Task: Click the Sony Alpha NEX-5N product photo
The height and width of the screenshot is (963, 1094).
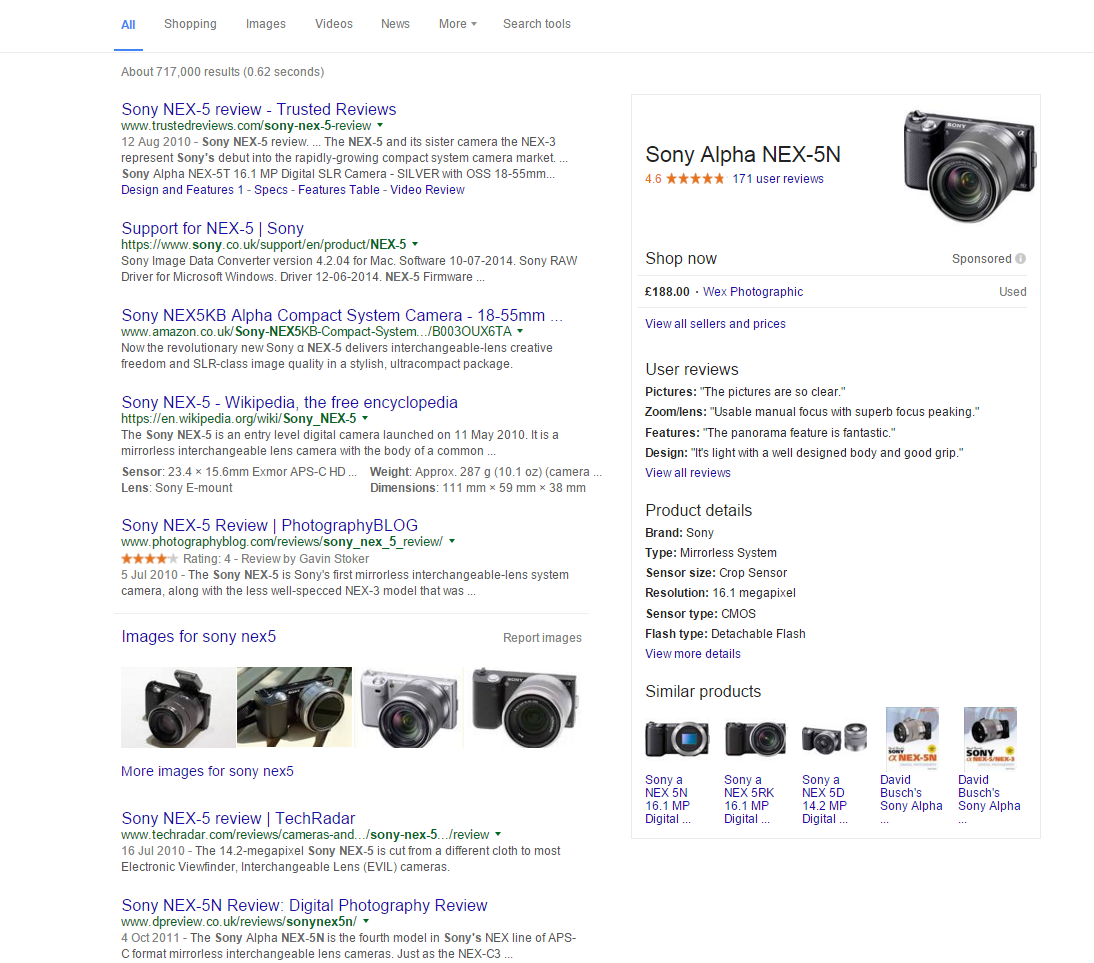Action: pos(969,165)
